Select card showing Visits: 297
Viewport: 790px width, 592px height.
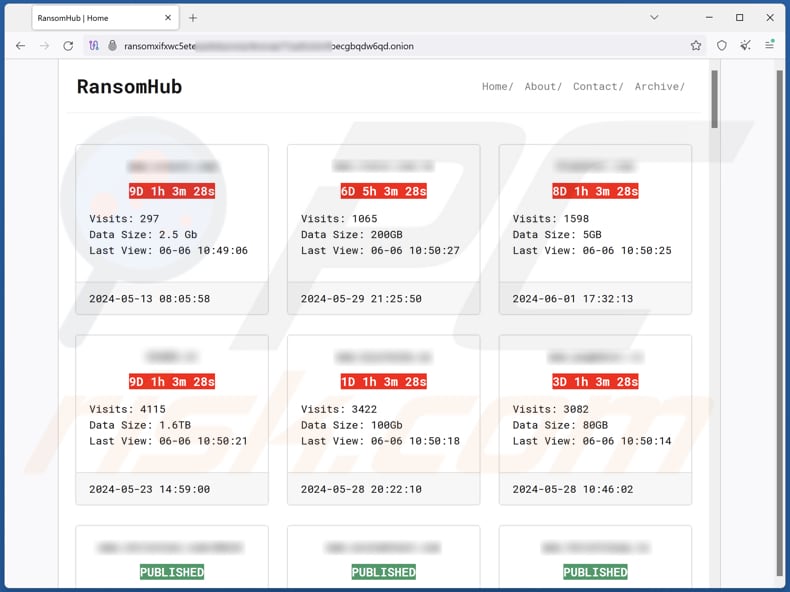(172, 229)
